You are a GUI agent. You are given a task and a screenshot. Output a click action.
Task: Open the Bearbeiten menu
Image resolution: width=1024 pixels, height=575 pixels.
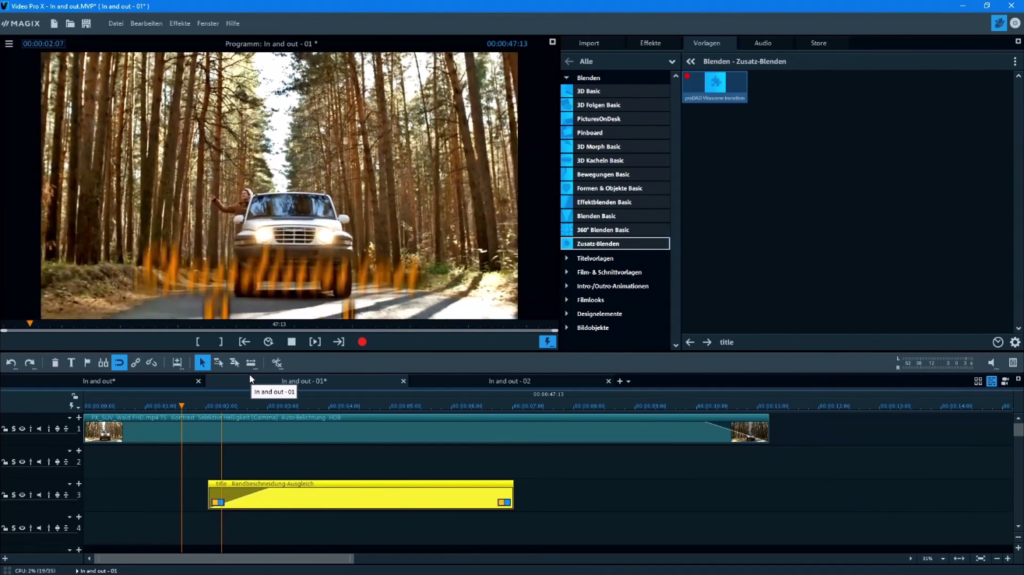pyautogui.click(x=144, y=23)
